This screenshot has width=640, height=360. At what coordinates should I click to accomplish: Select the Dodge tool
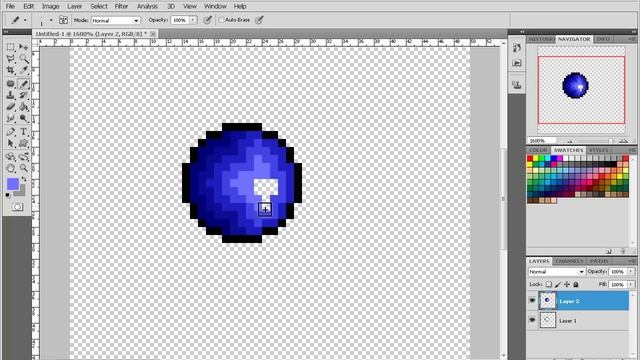pos(24,118)
